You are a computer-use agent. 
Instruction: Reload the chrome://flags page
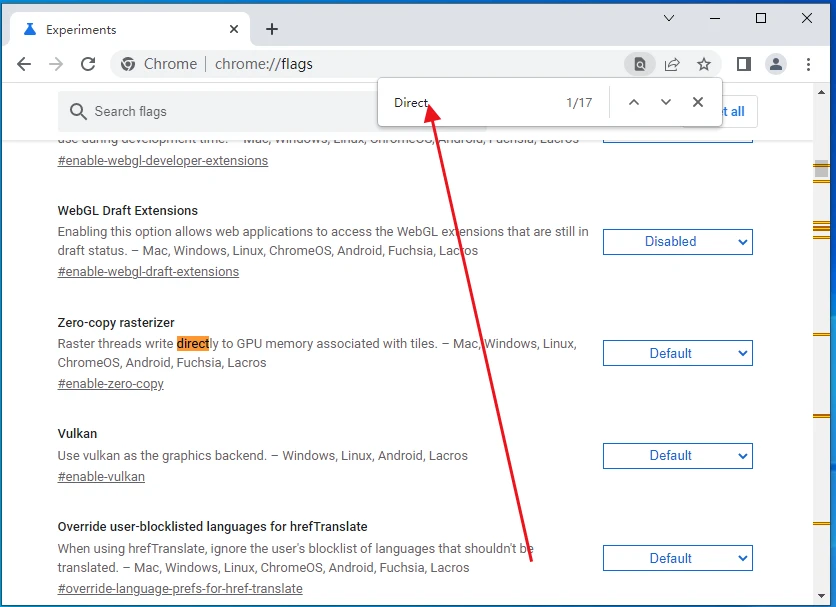click(88, 64)
